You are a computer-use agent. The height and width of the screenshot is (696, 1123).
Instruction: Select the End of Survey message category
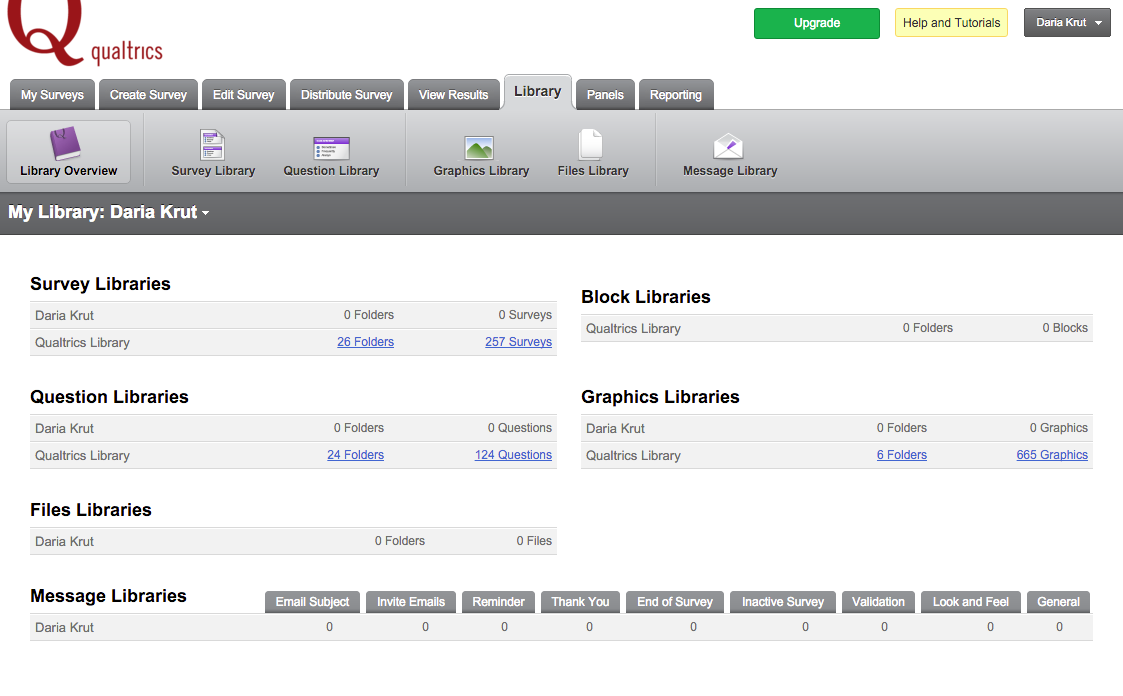coord(675,602)
